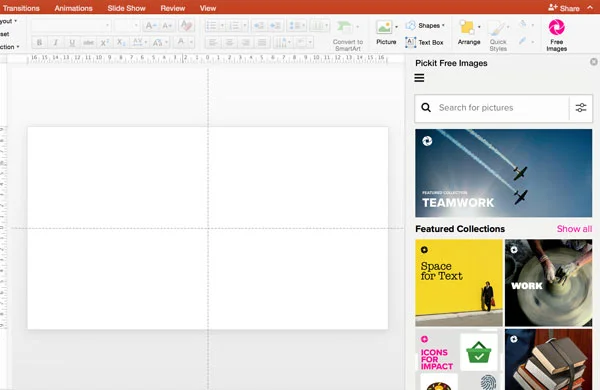
Task: Click the Show all link
Action: click(574, 229)
